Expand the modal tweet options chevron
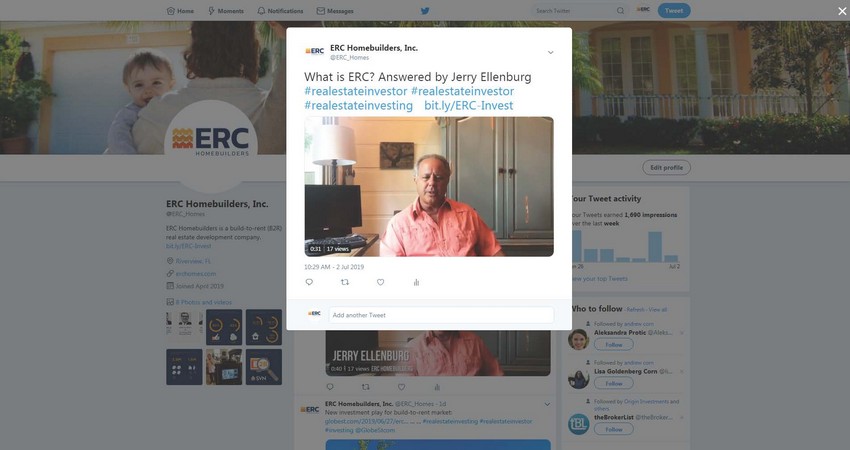The height and width of the screenshot is (450, 850). click(550, 53)
